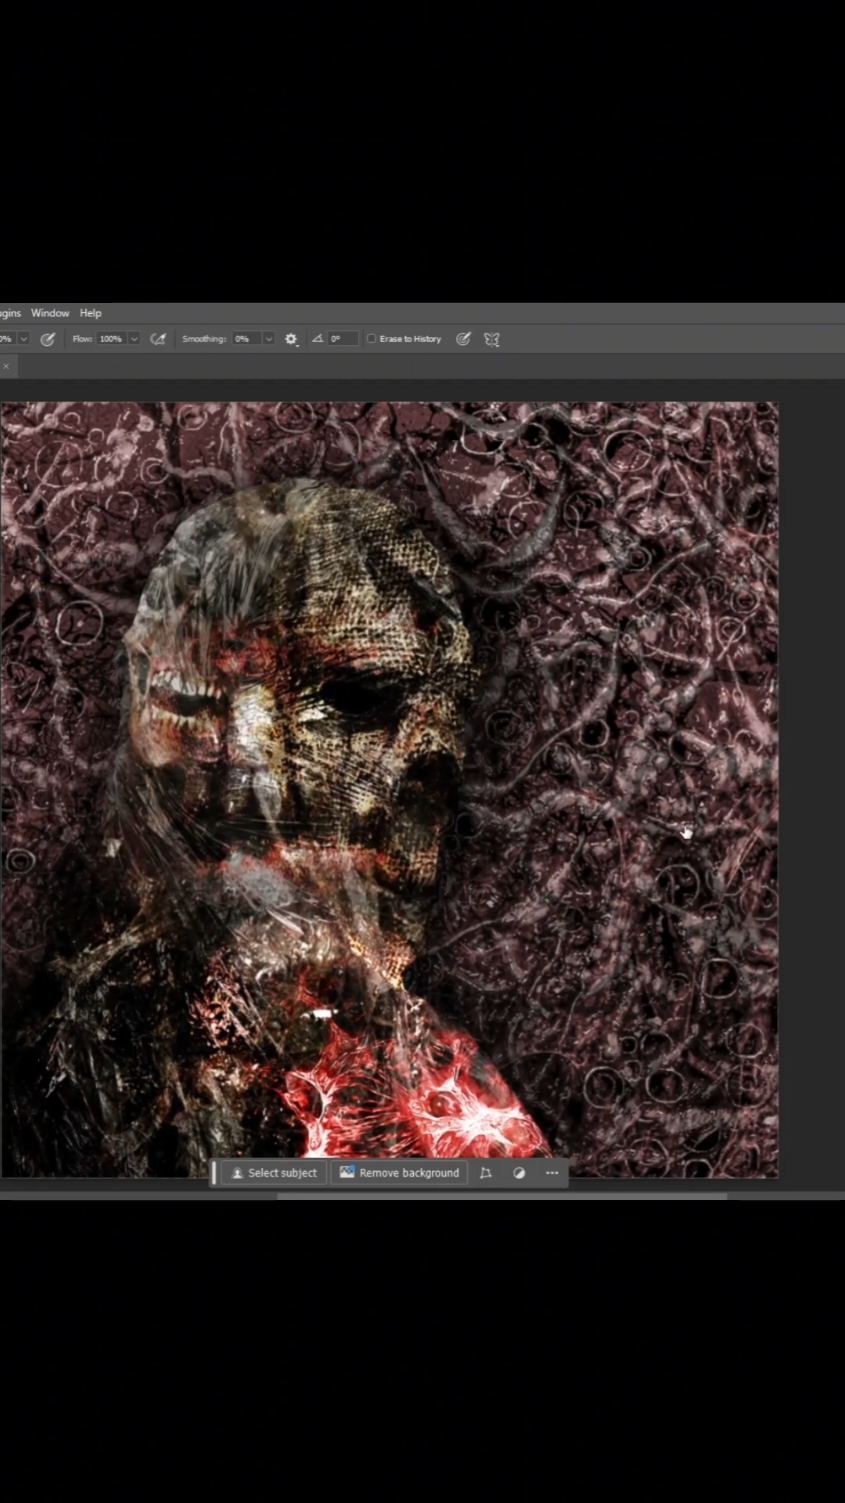Expand the Flow percentage dropdown
This screenshot has width=845, height=1503.
click(133, 339)
